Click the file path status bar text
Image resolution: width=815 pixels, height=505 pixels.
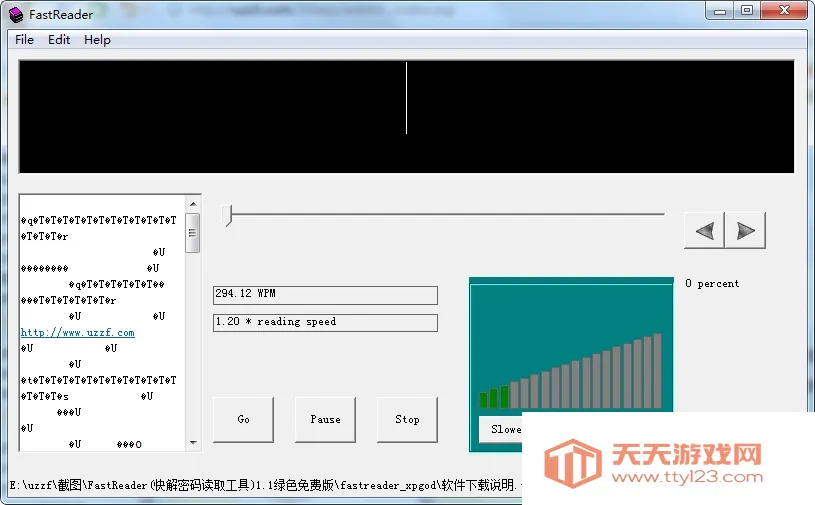coord(264,485)
